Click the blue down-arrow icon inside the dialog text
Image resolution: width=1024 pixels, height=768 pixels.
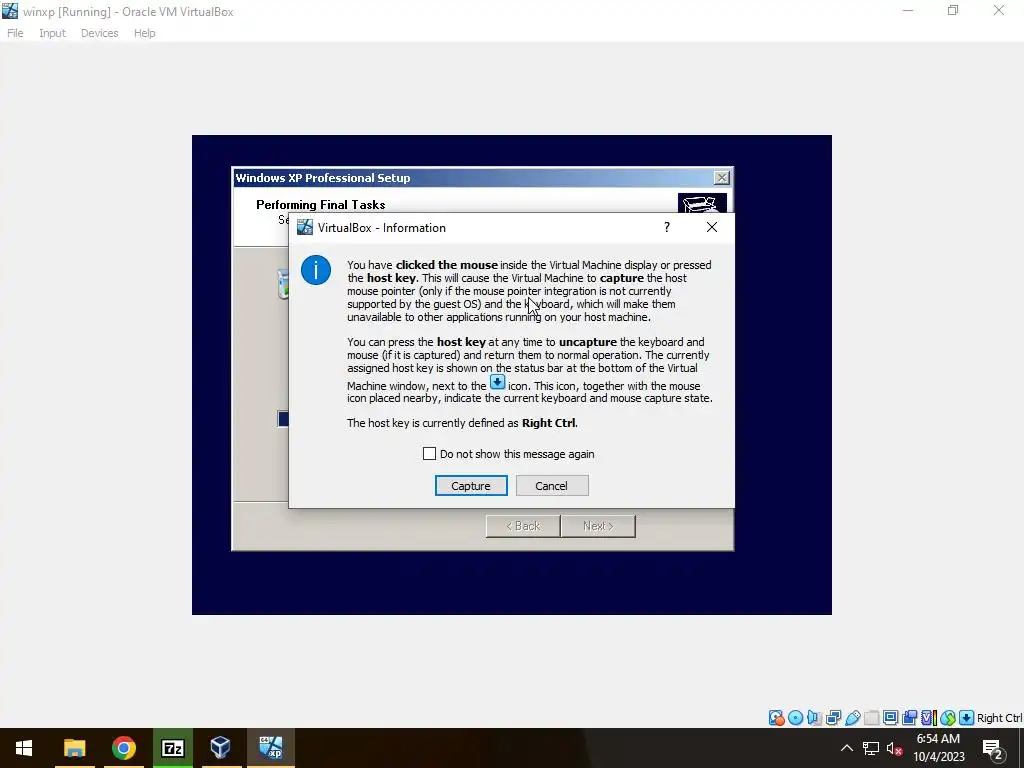point(498,383)
